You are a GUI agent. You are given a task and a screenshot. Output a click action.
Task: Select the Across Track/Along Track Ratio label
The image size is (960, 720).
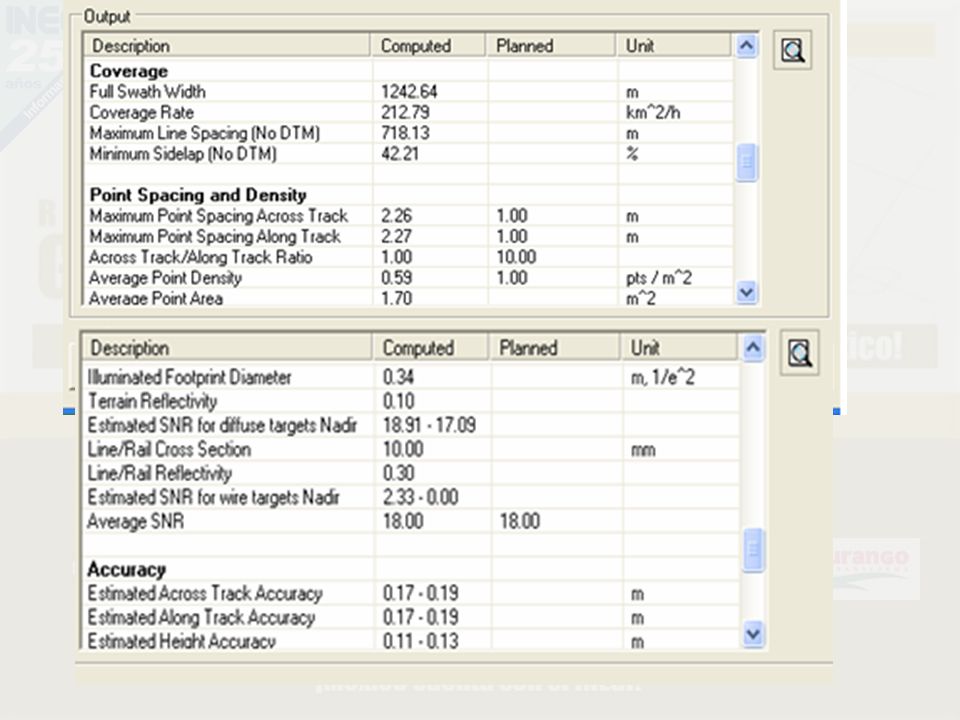tap(201, 257)
